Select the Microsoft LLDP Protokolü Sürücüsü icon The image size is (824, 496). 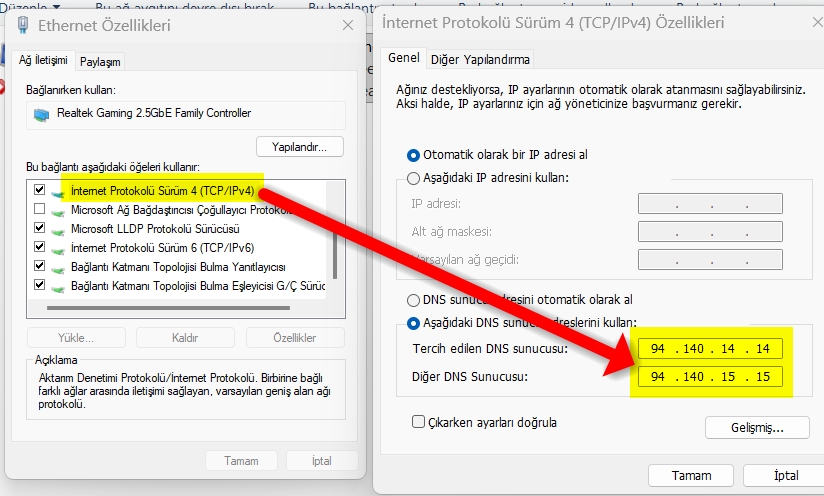click(57, 231)
